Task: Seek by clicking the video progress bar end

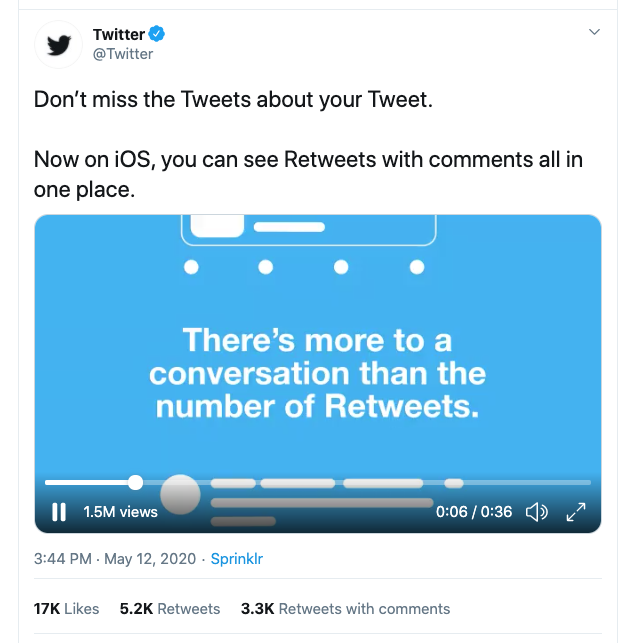Action: click(588, 482)
